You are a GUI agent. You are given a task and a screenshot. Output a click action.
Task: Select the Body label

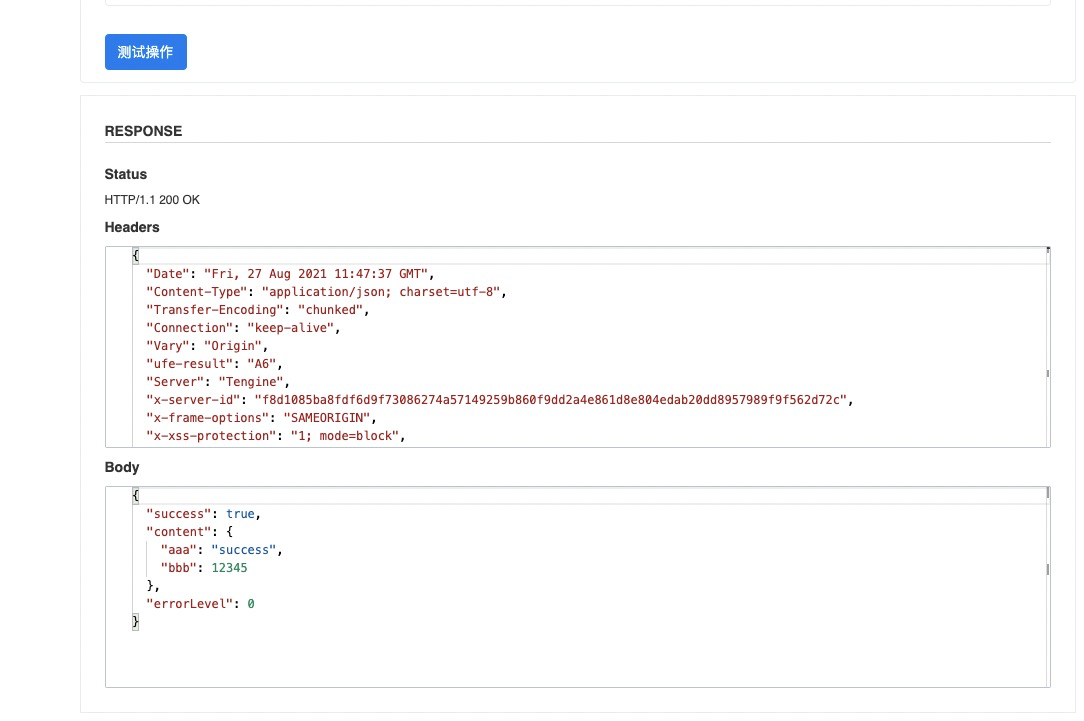pyautogui.click(x=122, y=467)
